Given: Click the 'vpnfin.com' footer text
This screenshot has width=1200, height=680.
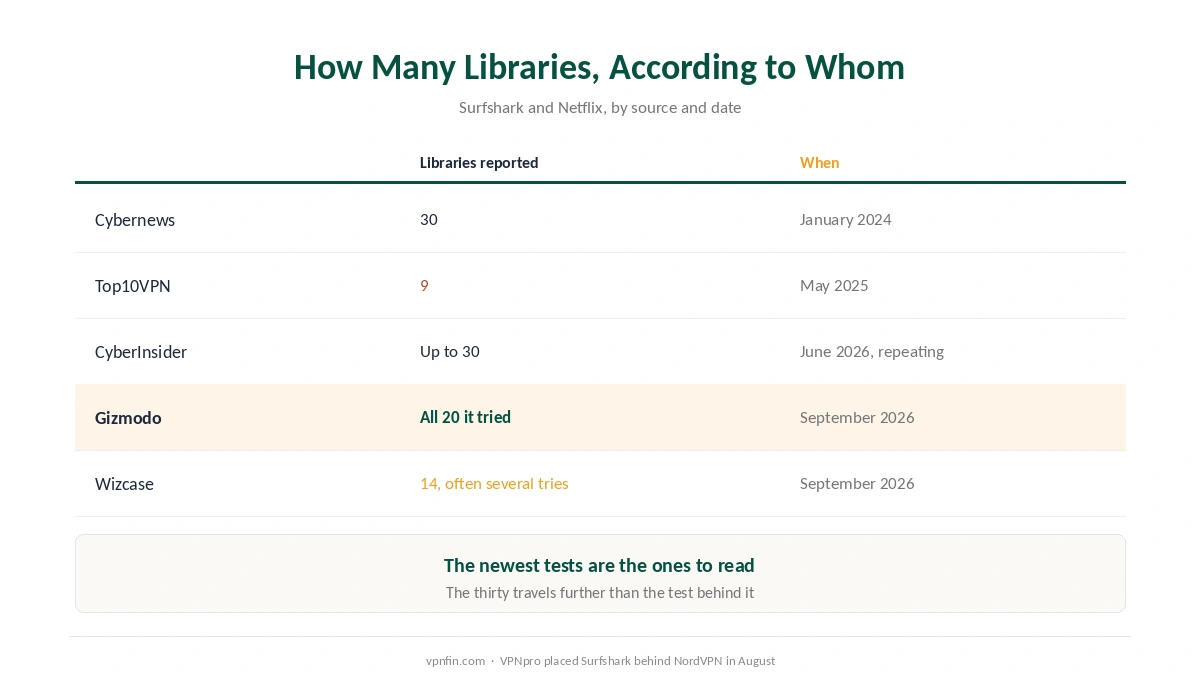Looking at the screenshot, I should tap(455, 661).
